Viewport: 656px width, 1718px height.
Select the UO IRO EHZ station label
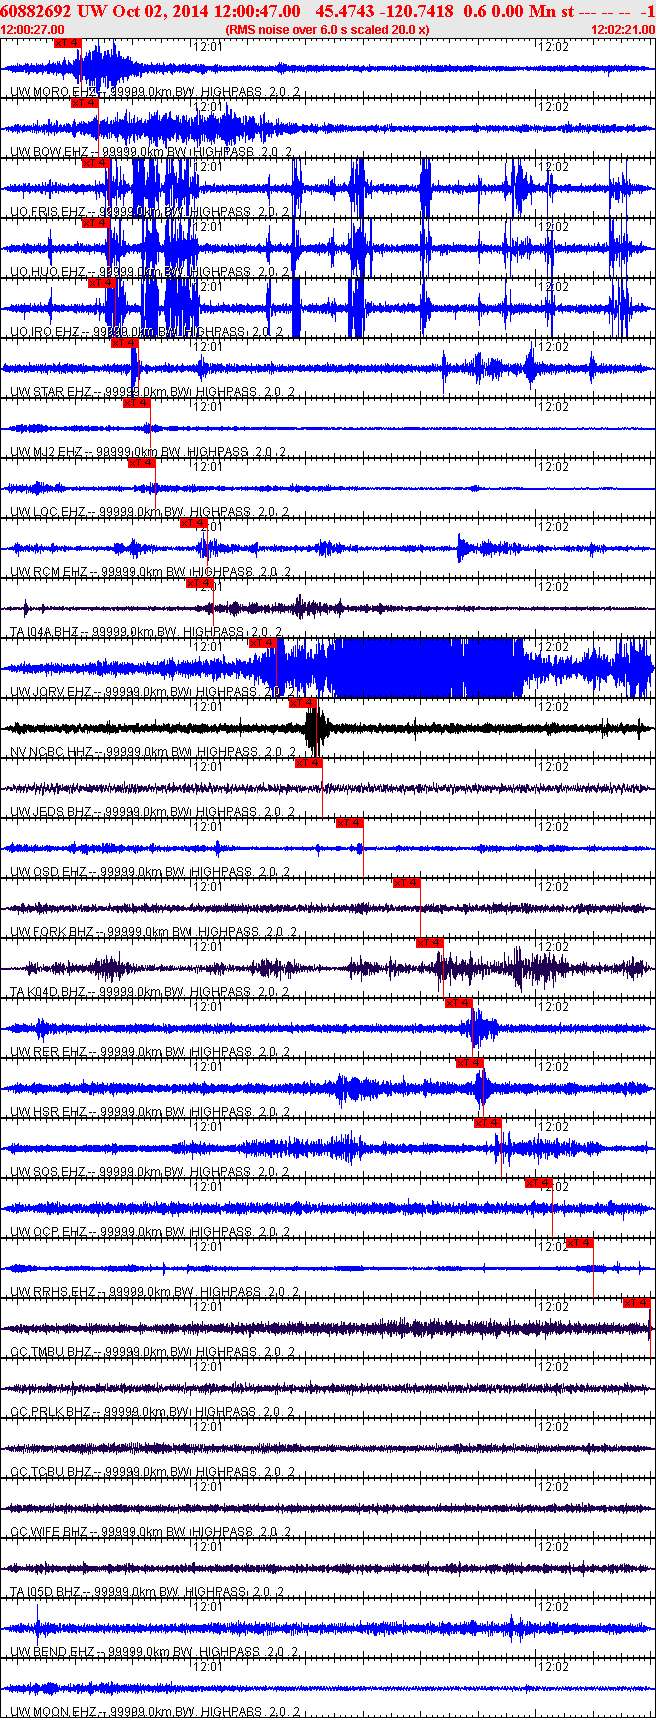click(44, 332)
